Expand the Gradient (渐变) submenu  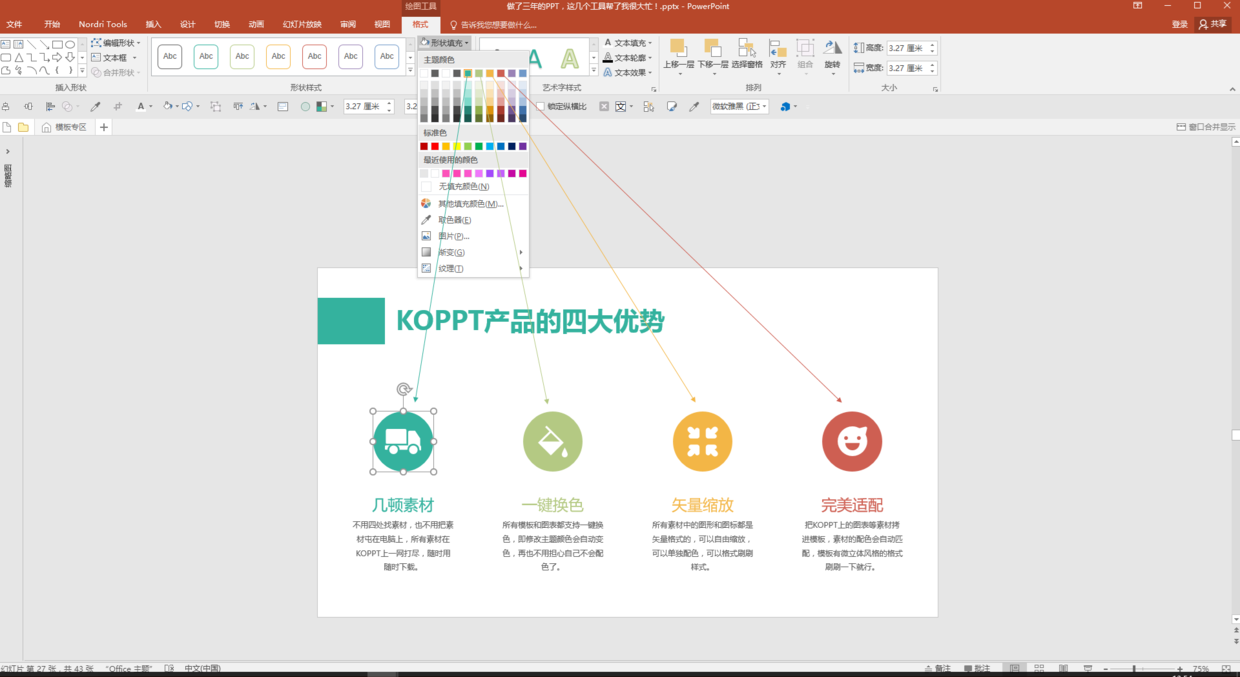coord(472,252)
